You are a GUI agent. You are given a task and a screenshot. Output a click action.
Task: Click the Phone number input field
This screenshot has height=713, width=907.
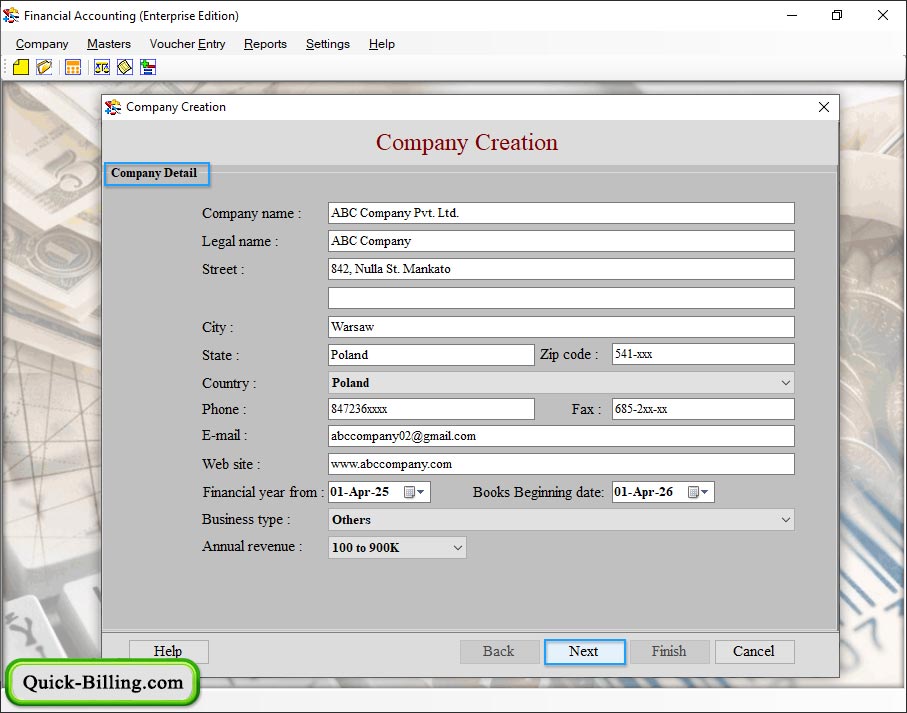point(431,409)
